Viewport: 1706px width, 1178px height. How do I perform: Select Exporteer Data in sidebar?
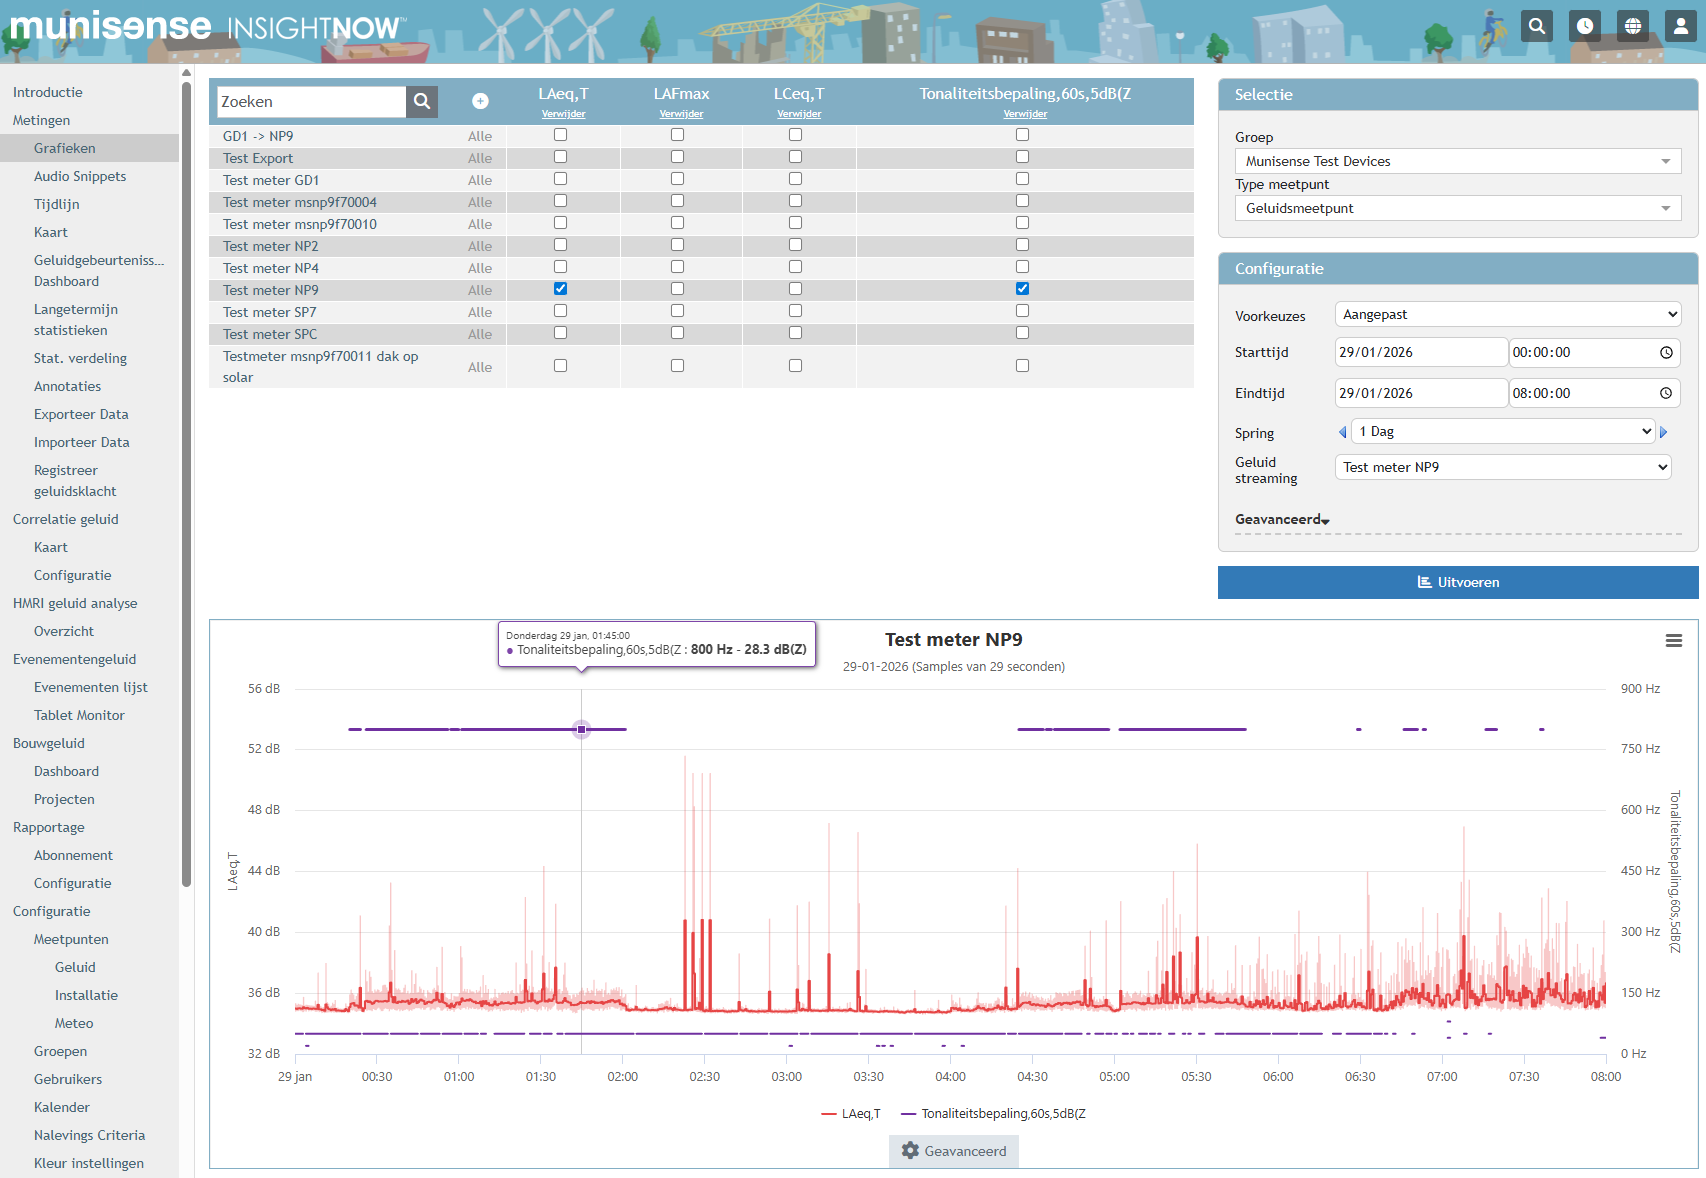81,414
